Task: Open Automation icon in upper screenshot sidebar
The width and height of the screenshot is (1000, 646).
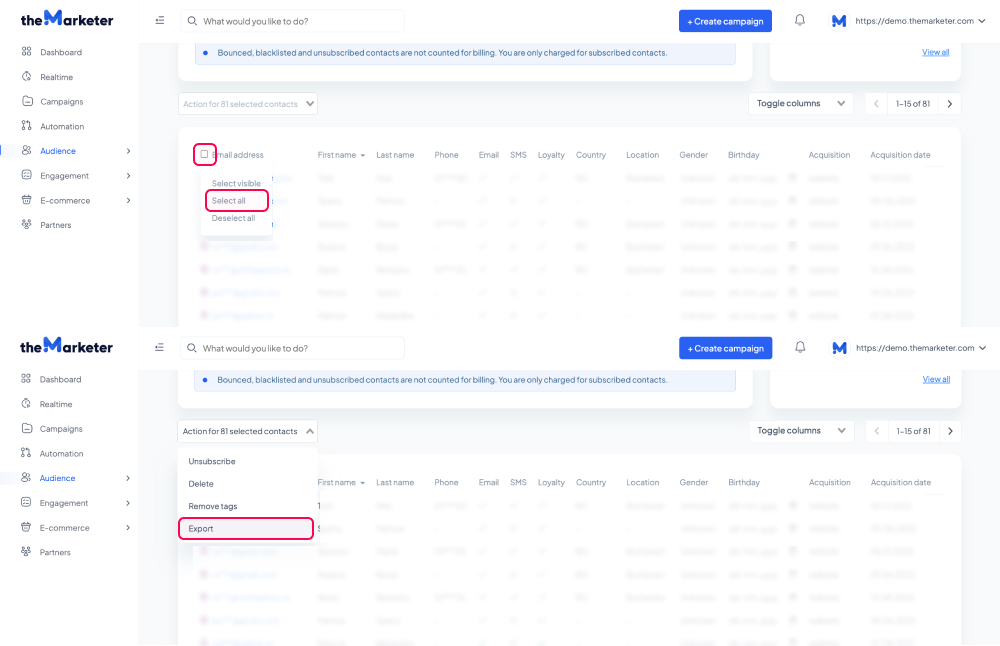Action: coord(26,126)
